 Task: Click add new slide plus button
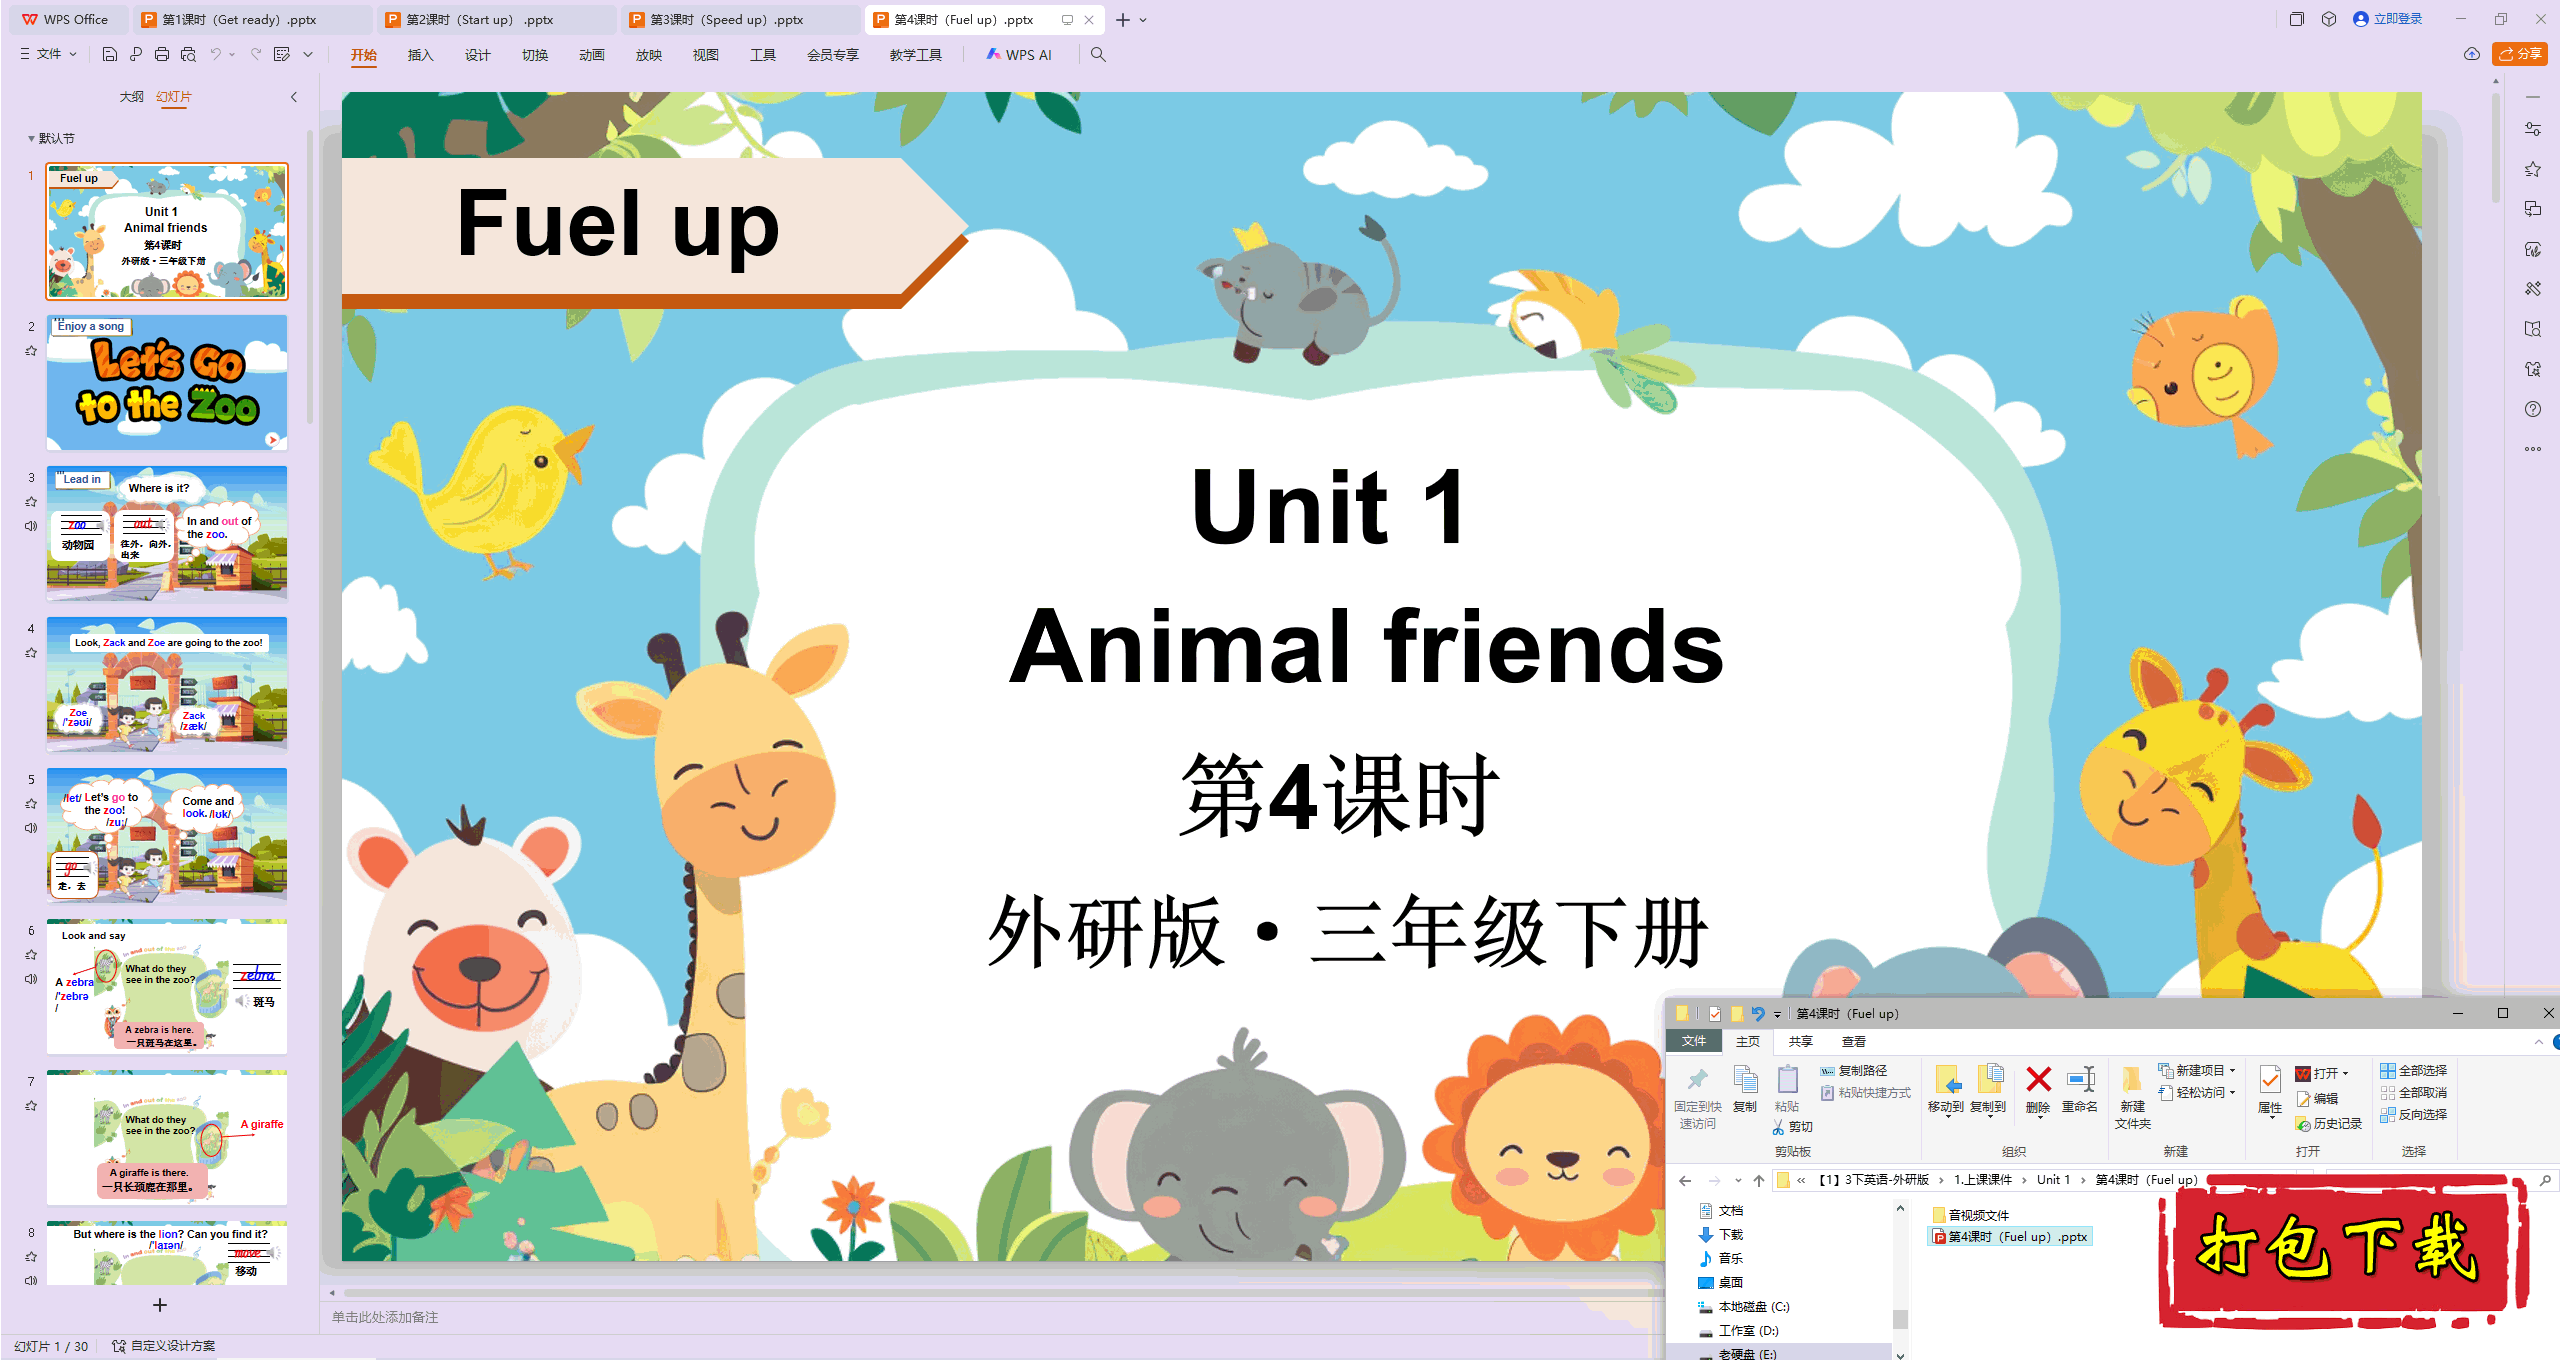pos(160,1305)
